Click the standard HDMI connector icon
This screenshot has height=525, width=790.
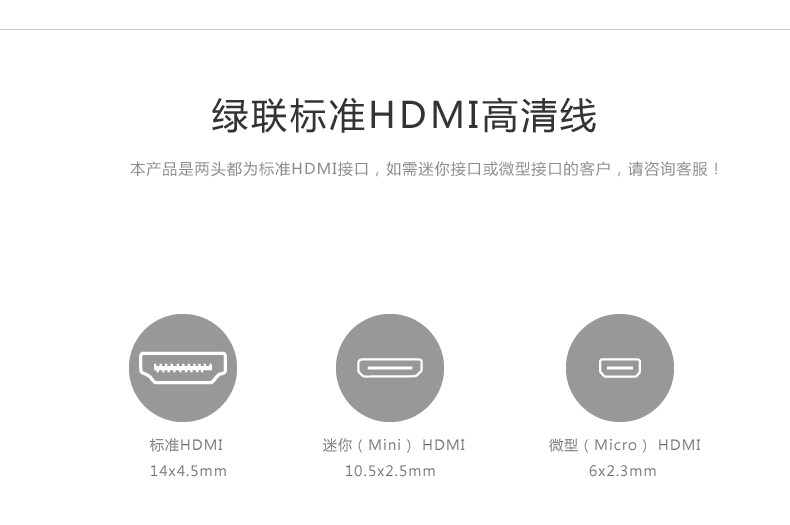point(183,368)
